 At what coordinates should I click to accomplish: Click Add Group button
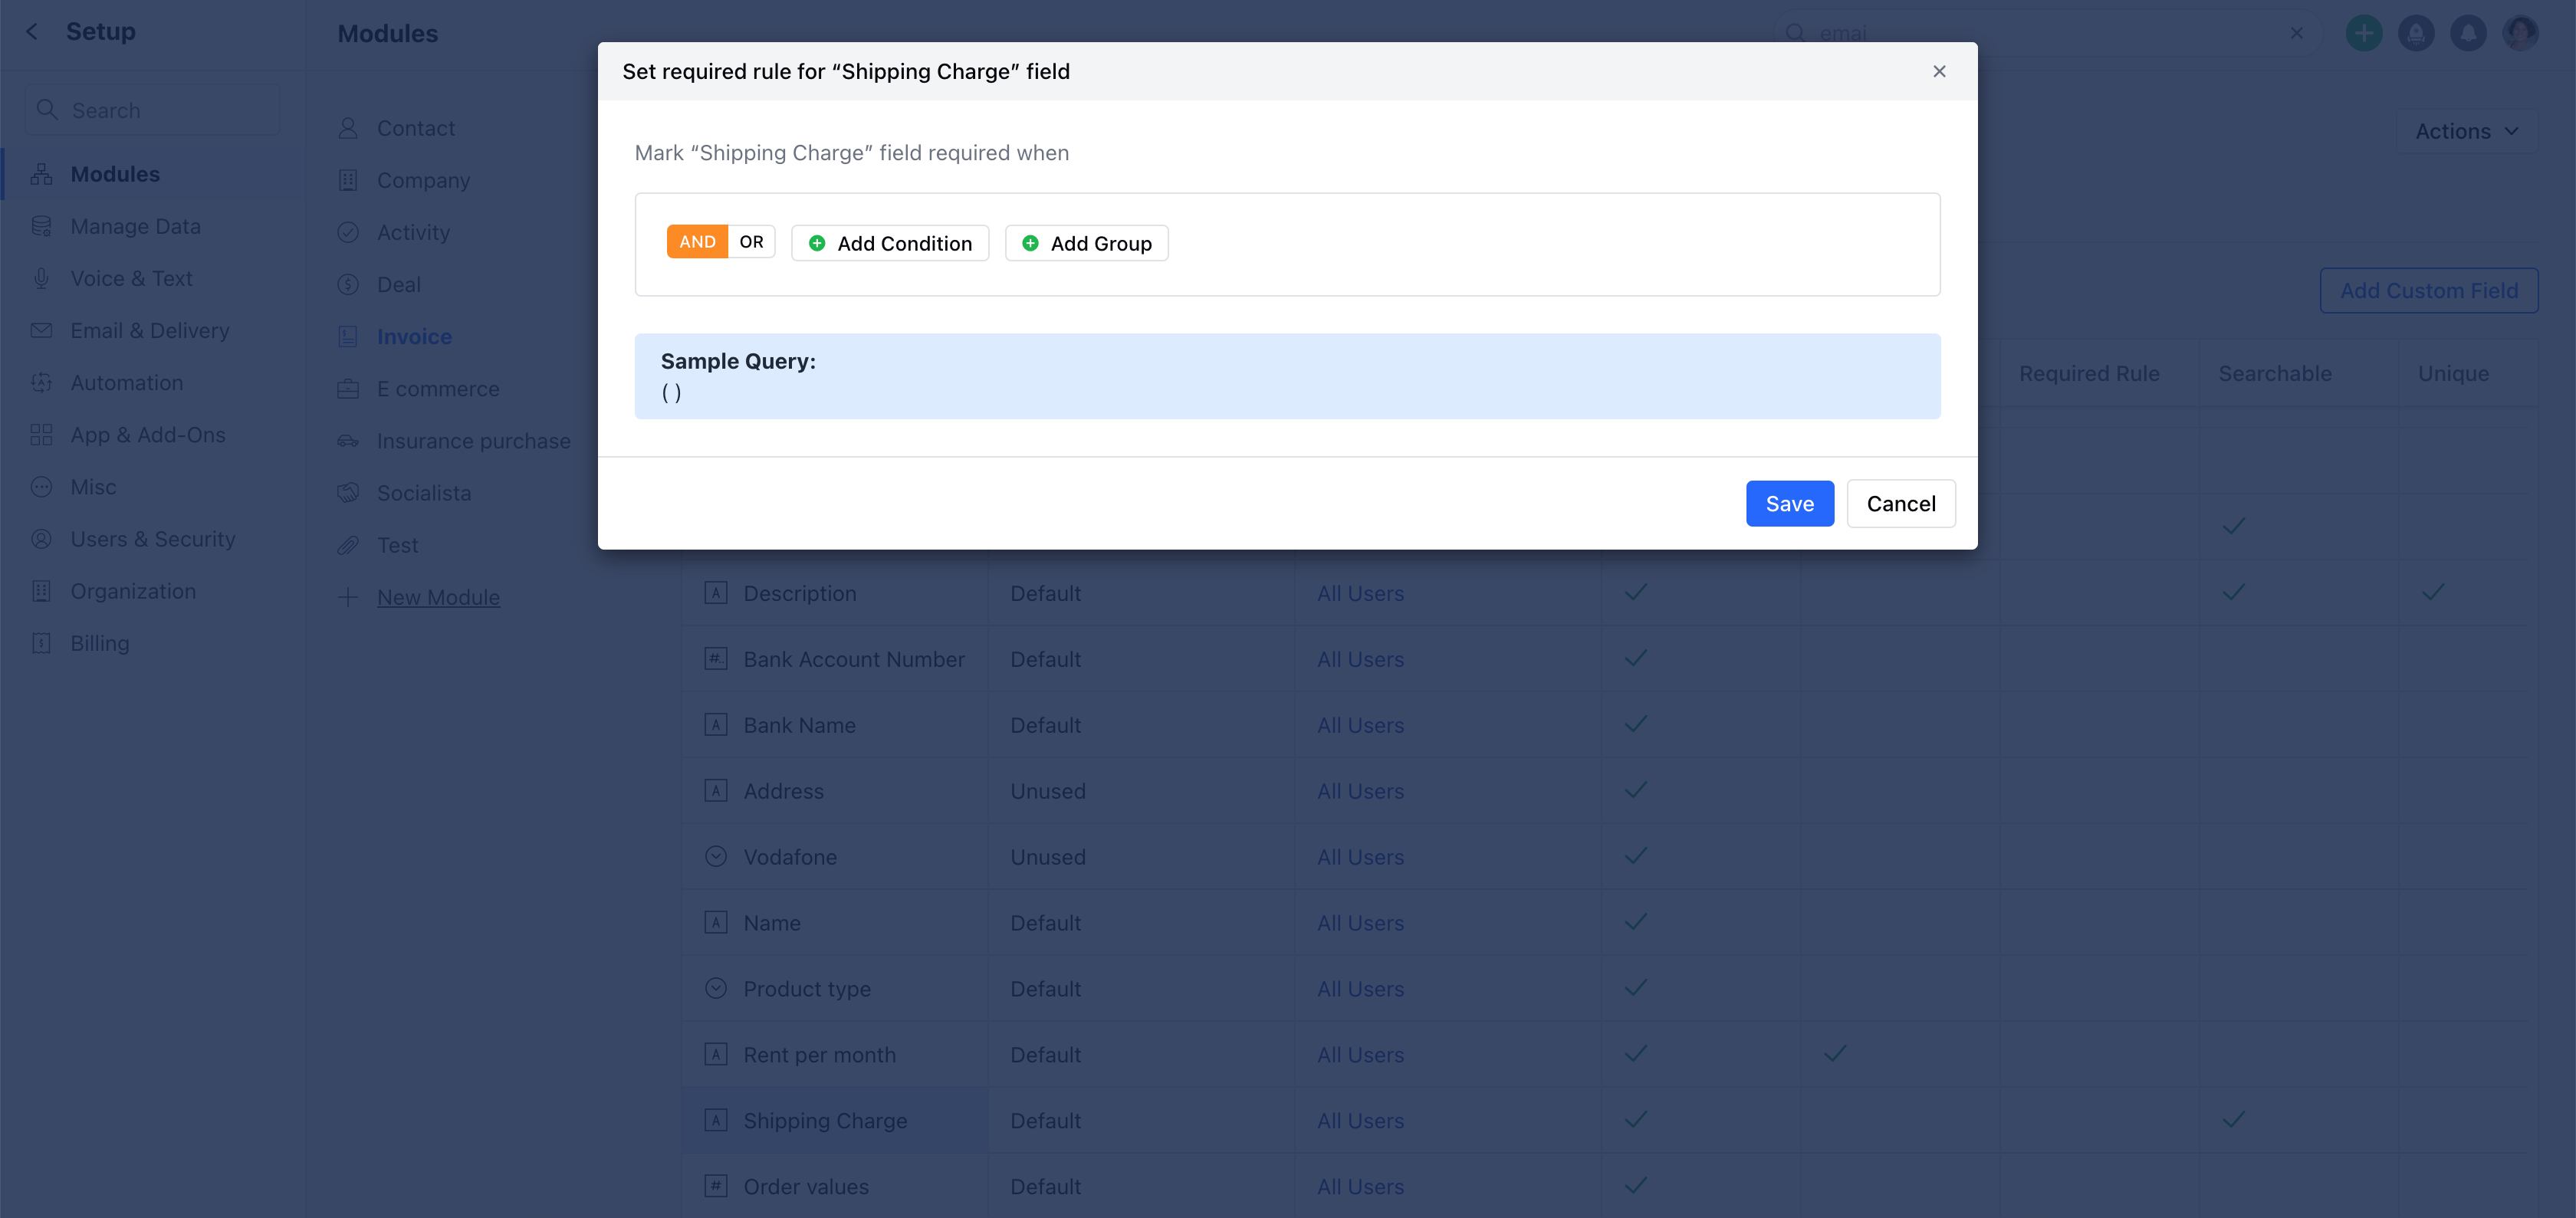tap(1086, 243)
